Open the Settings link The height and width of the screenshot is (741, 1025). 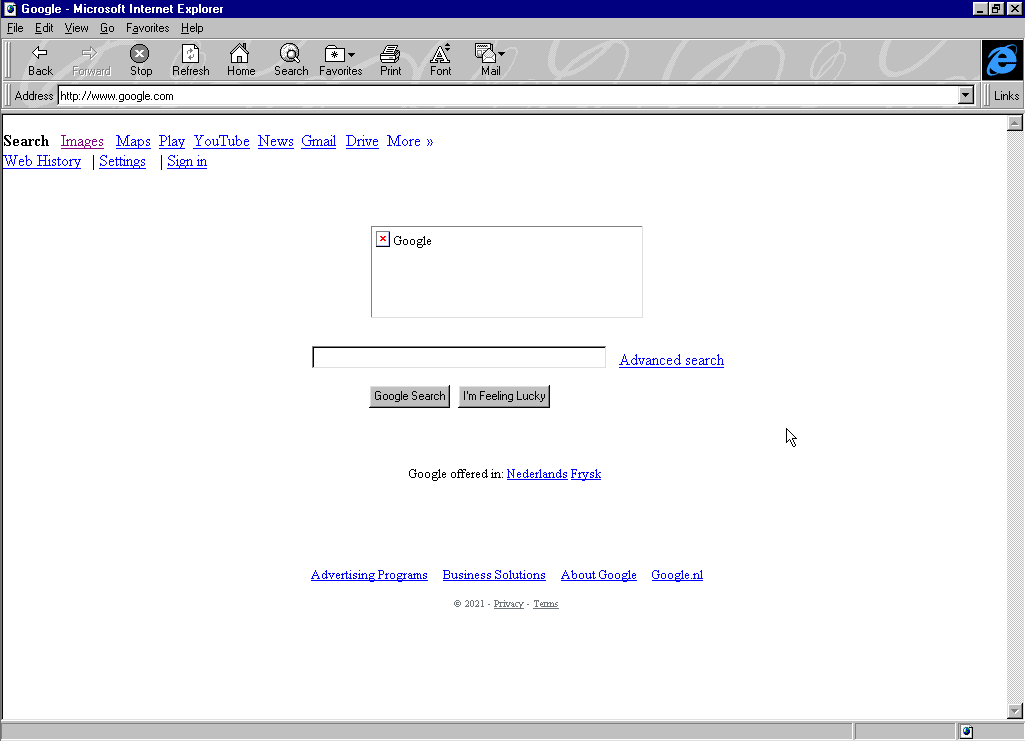(122, 161)
